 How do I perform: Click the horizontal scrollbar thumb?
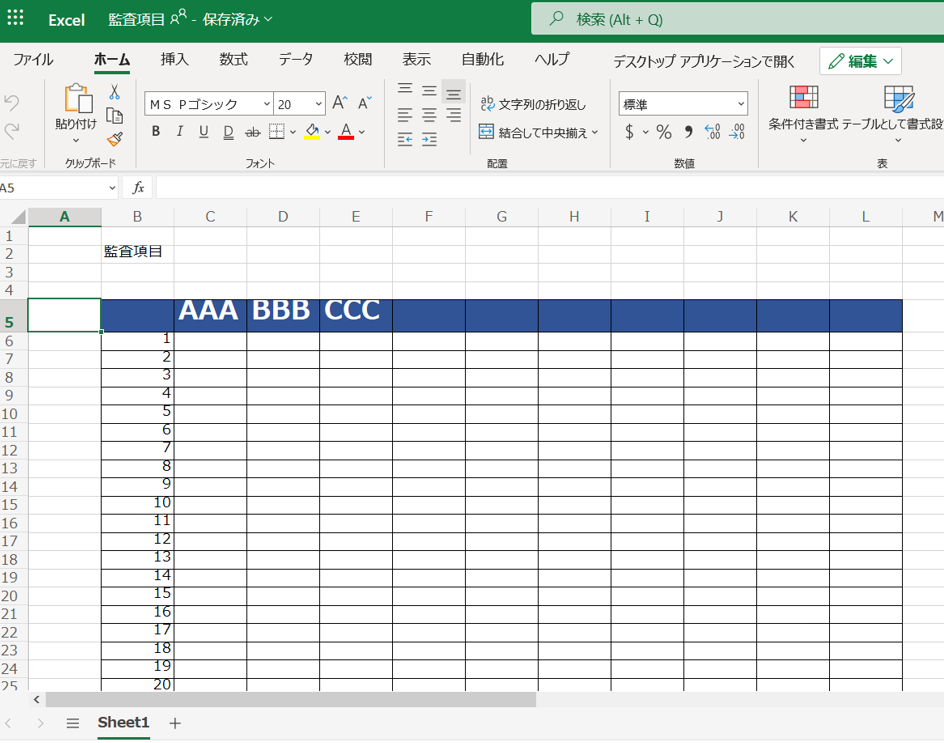[291, 699]
